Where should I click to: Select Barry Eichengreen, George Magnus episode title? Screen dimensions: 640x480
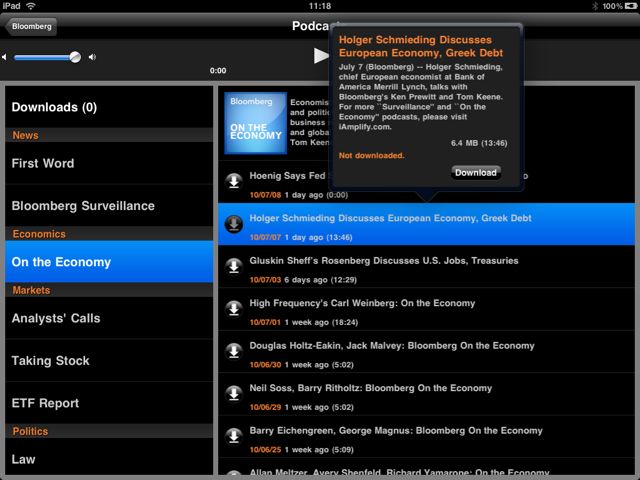tap(396, 431)
